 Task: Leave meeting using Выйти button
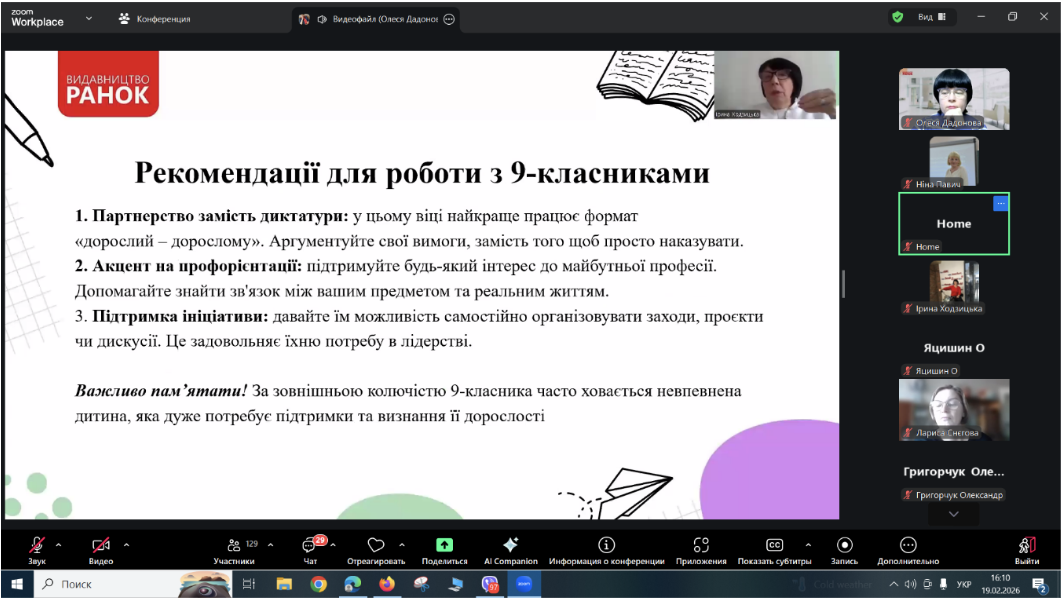tap(1027, 550)
